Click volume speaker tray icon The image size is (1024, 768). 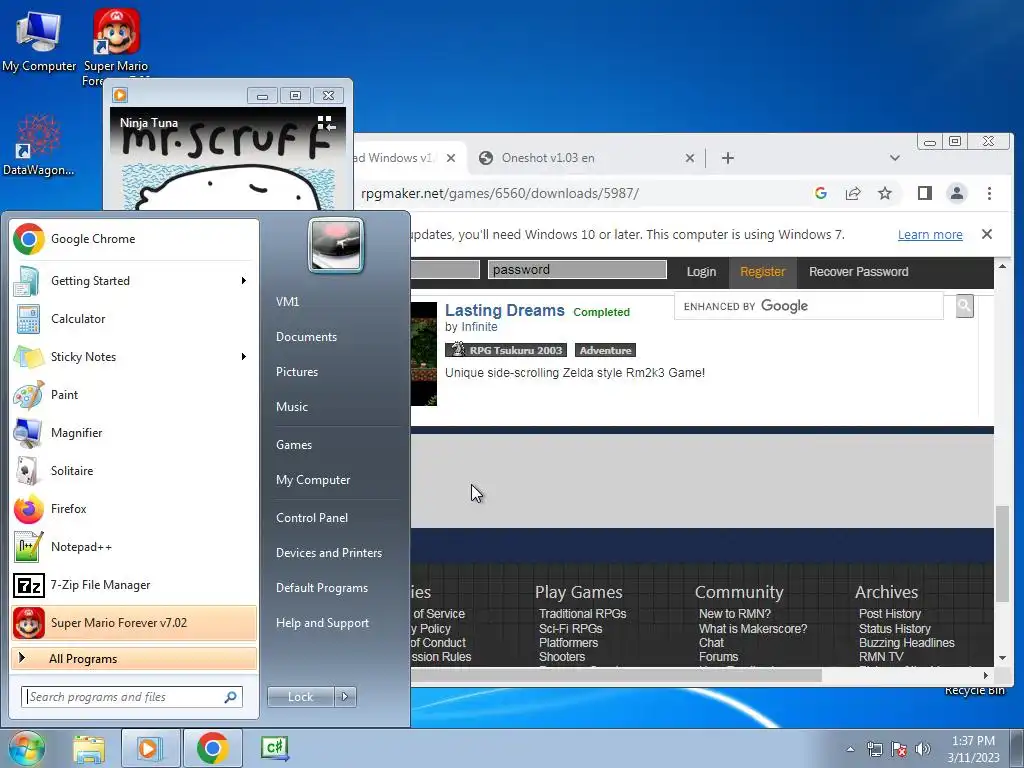coord(923,749)
